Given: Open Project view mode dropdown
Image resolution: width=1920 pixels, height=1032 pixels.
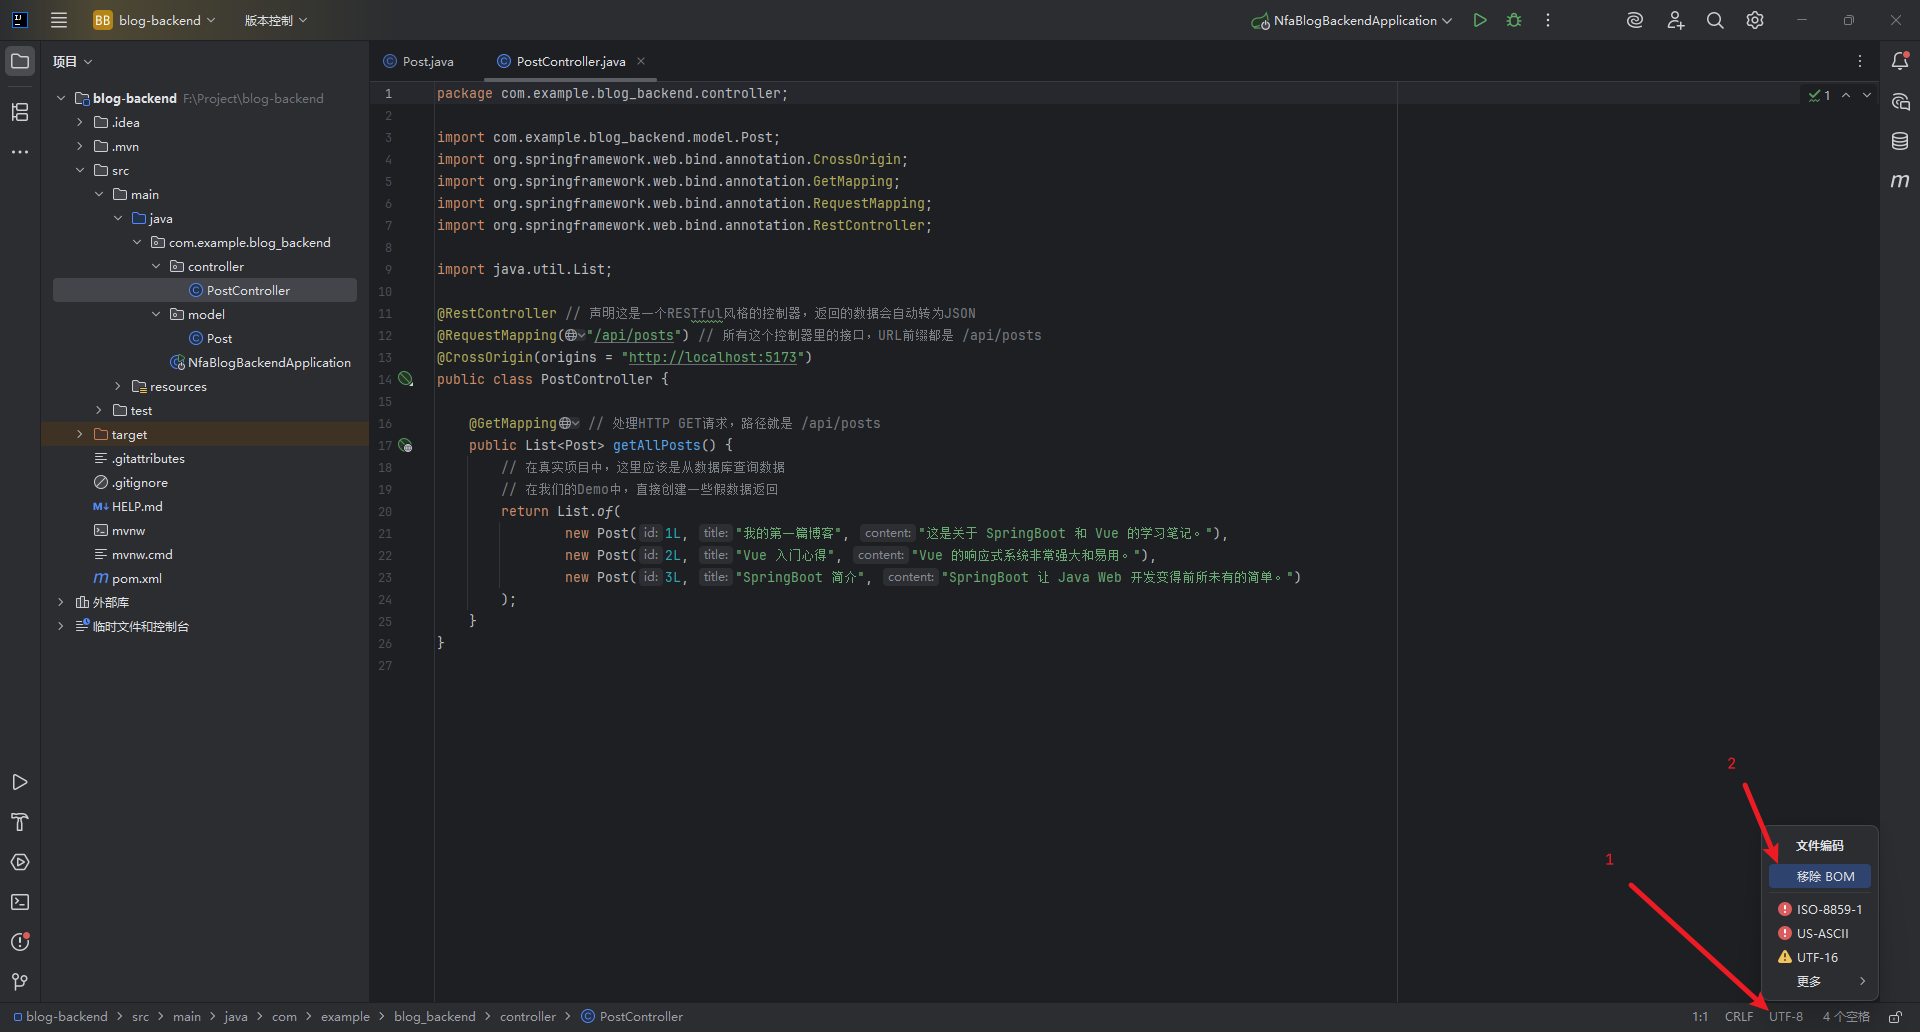Looking at the screenshot, I should pyautogui.click(x=73, y=62).
